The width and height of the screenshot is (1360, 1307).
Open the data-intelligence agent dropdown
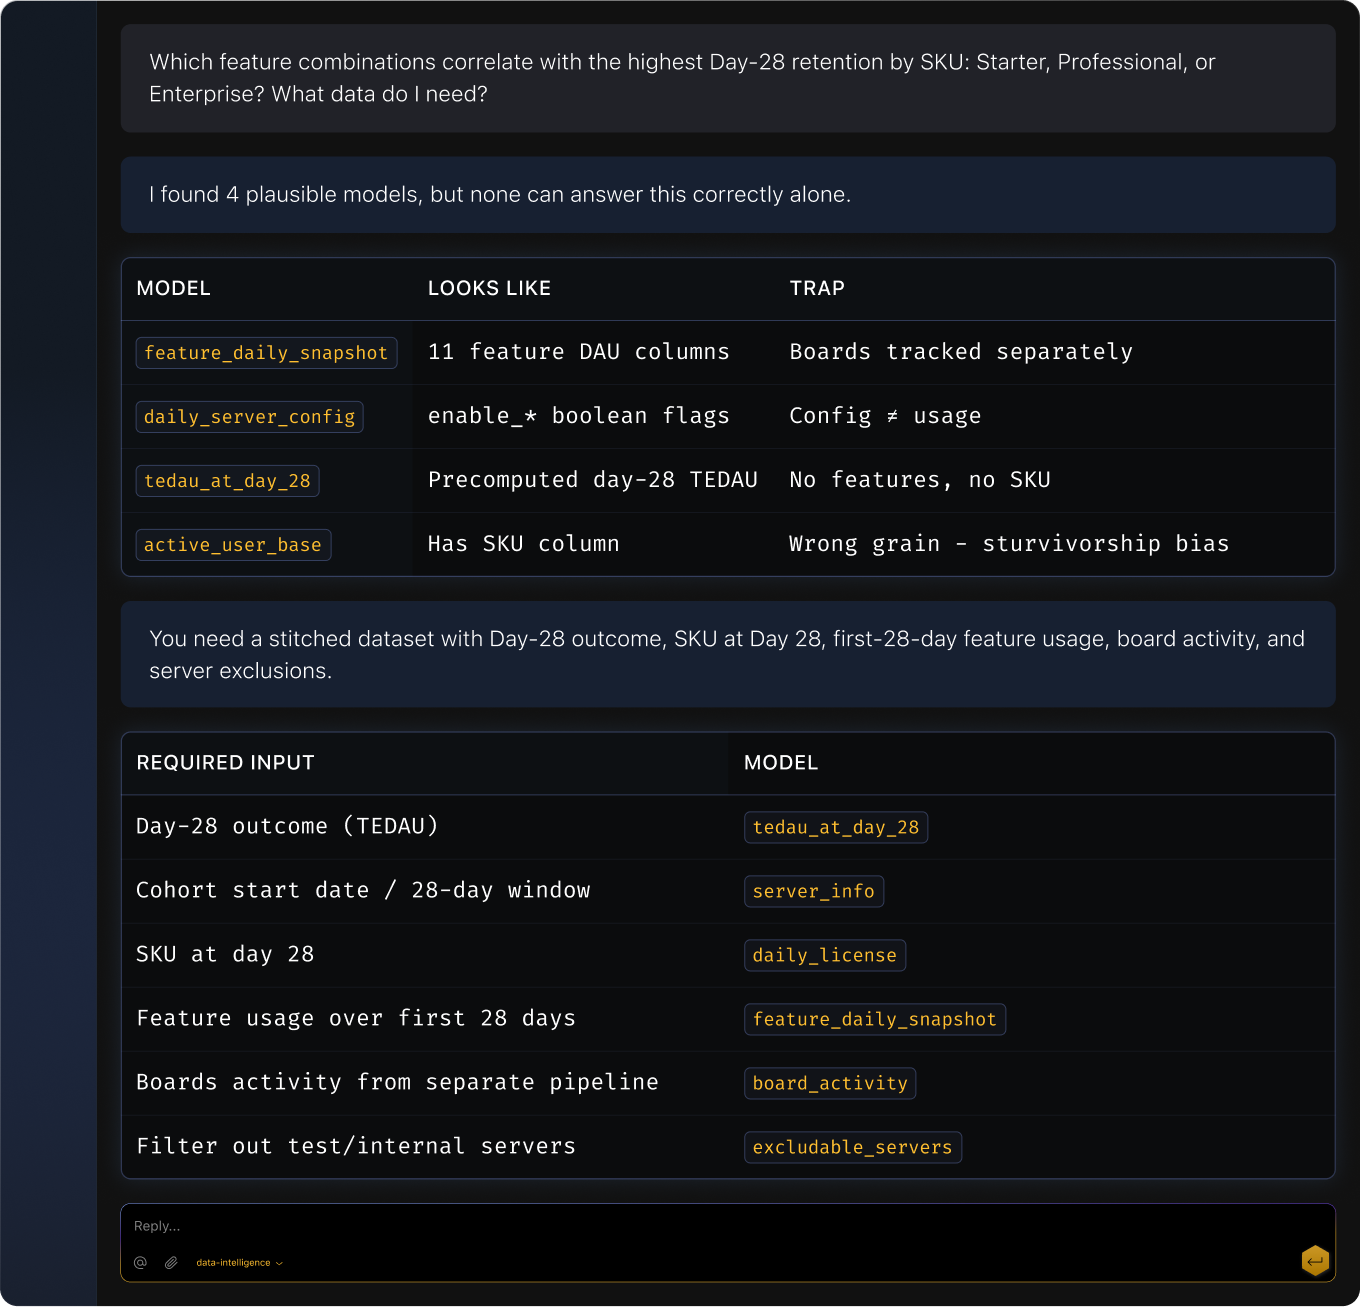coord(239,1263)
